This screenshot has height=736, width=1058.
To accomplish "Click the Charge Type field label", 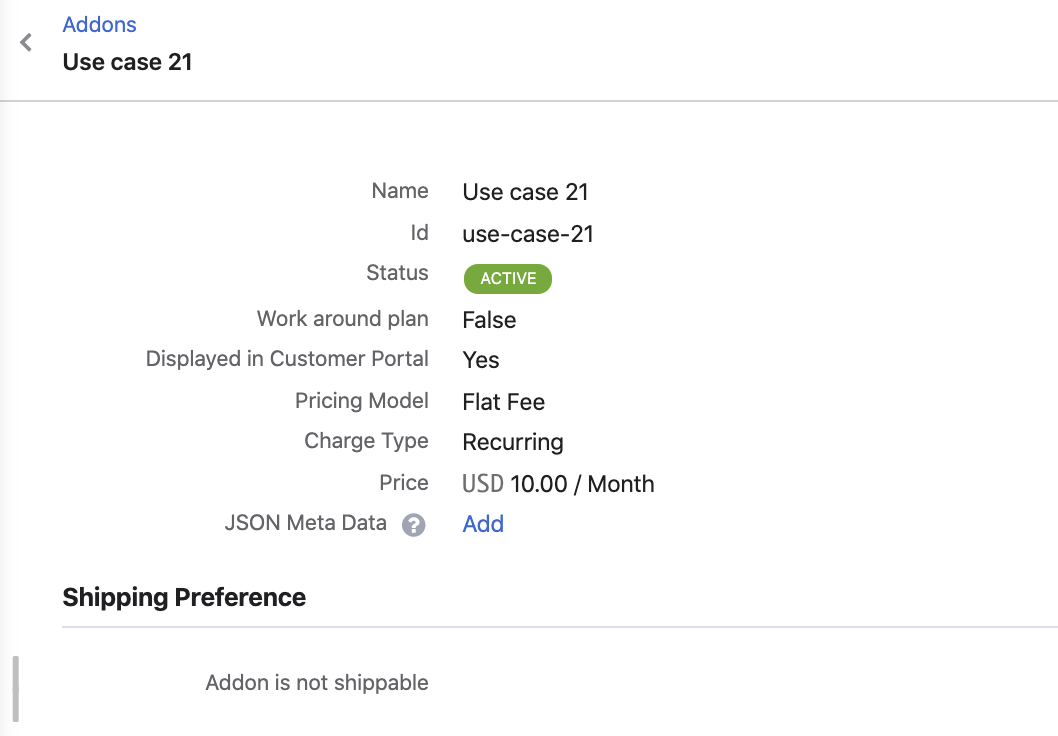I will click(366, 441).
